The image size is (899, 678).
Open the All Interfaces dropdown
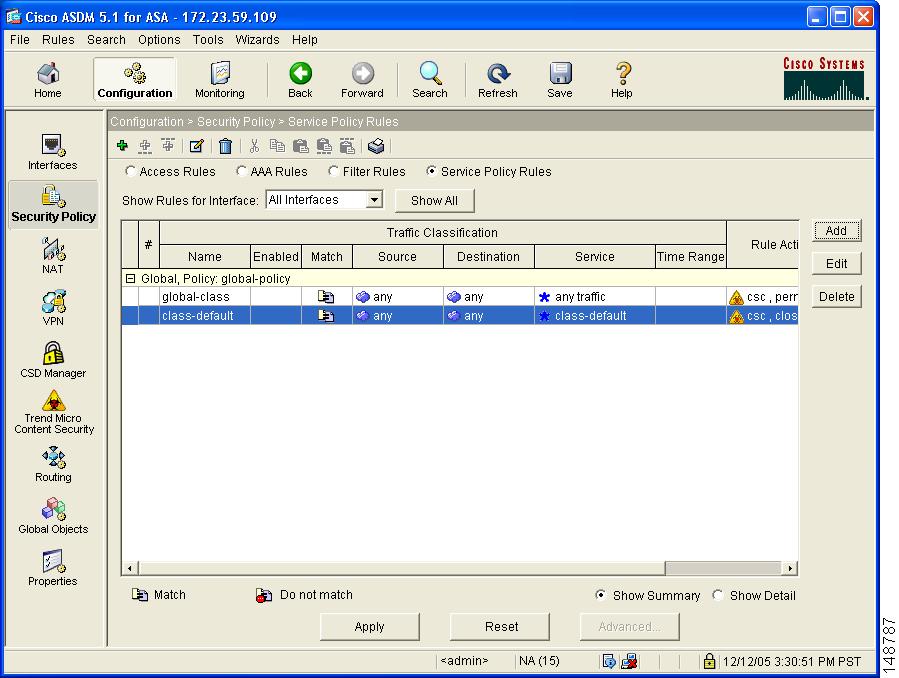coord(325,200)
